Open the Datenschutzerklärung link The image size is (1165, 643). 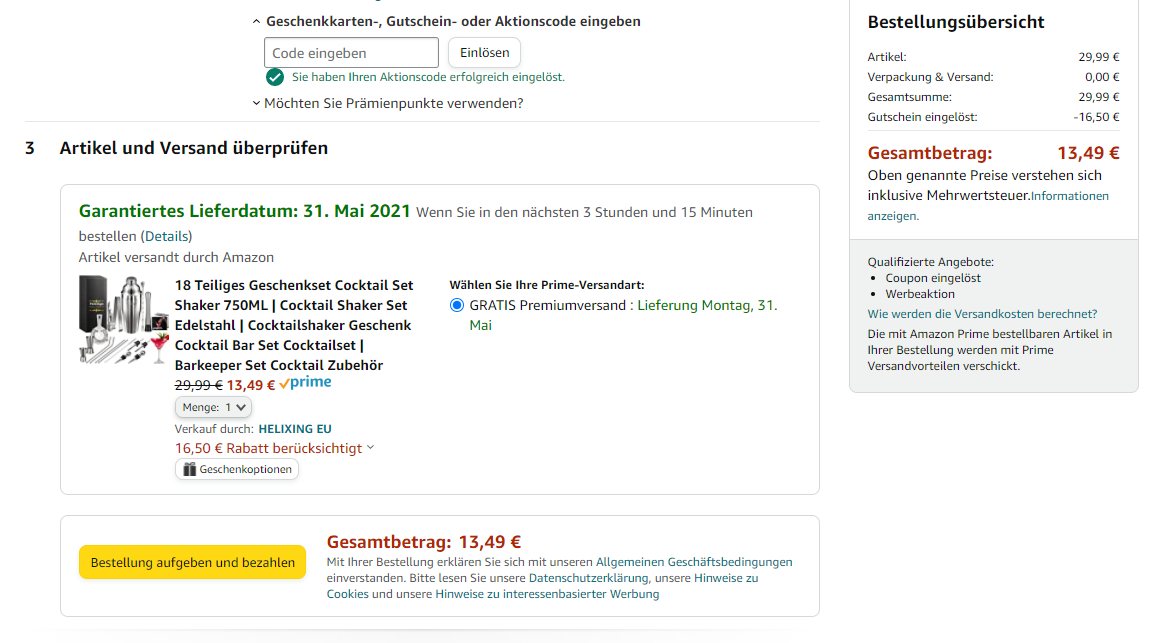tap(588, 578)
